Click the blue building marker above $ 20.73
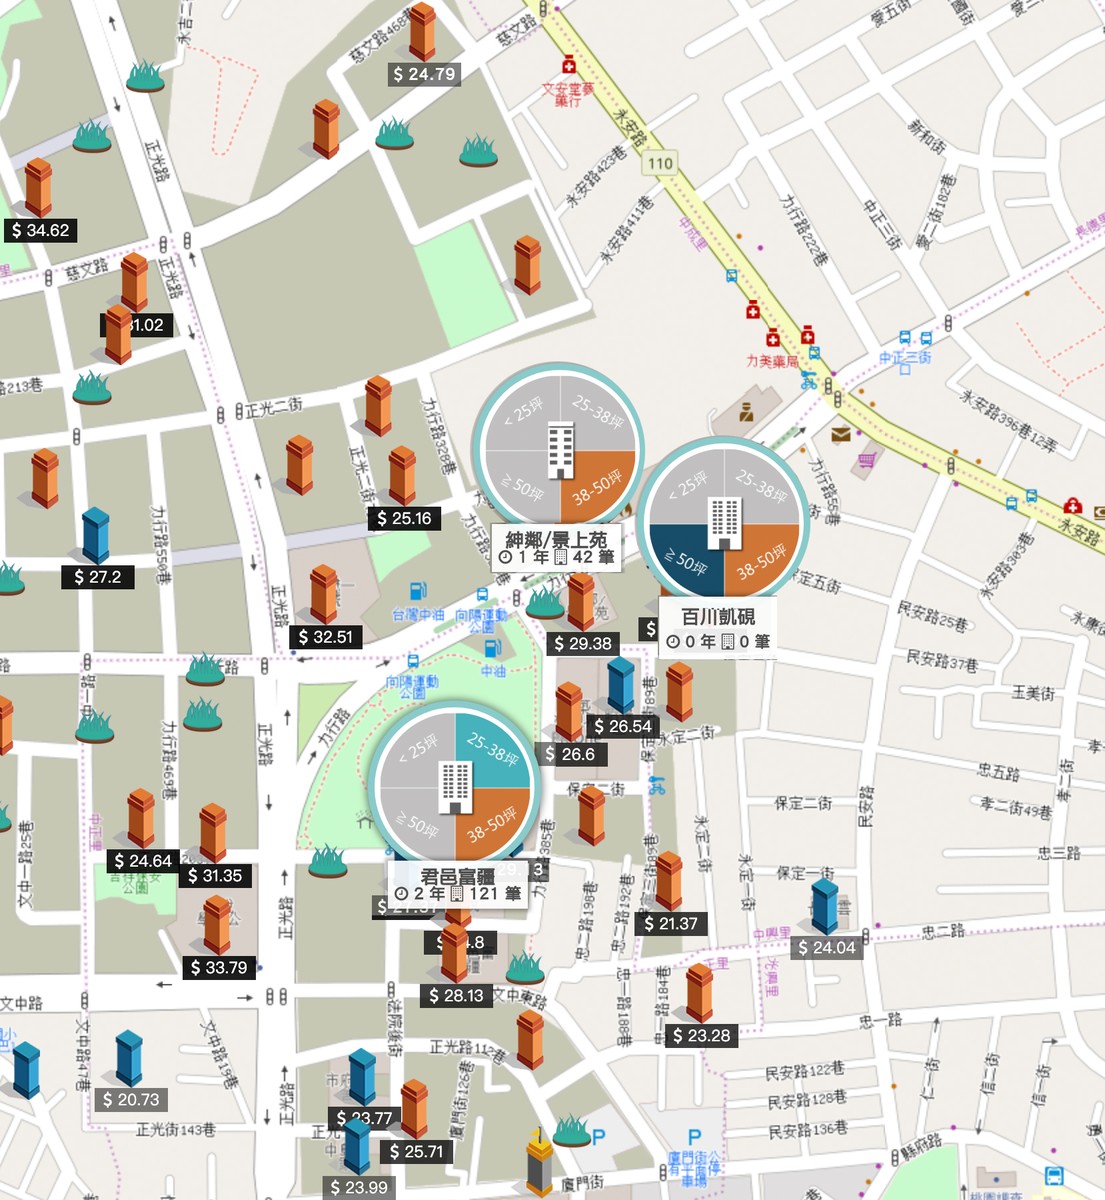The width and height of the screenshot is (1105, 1200). 129,1059
